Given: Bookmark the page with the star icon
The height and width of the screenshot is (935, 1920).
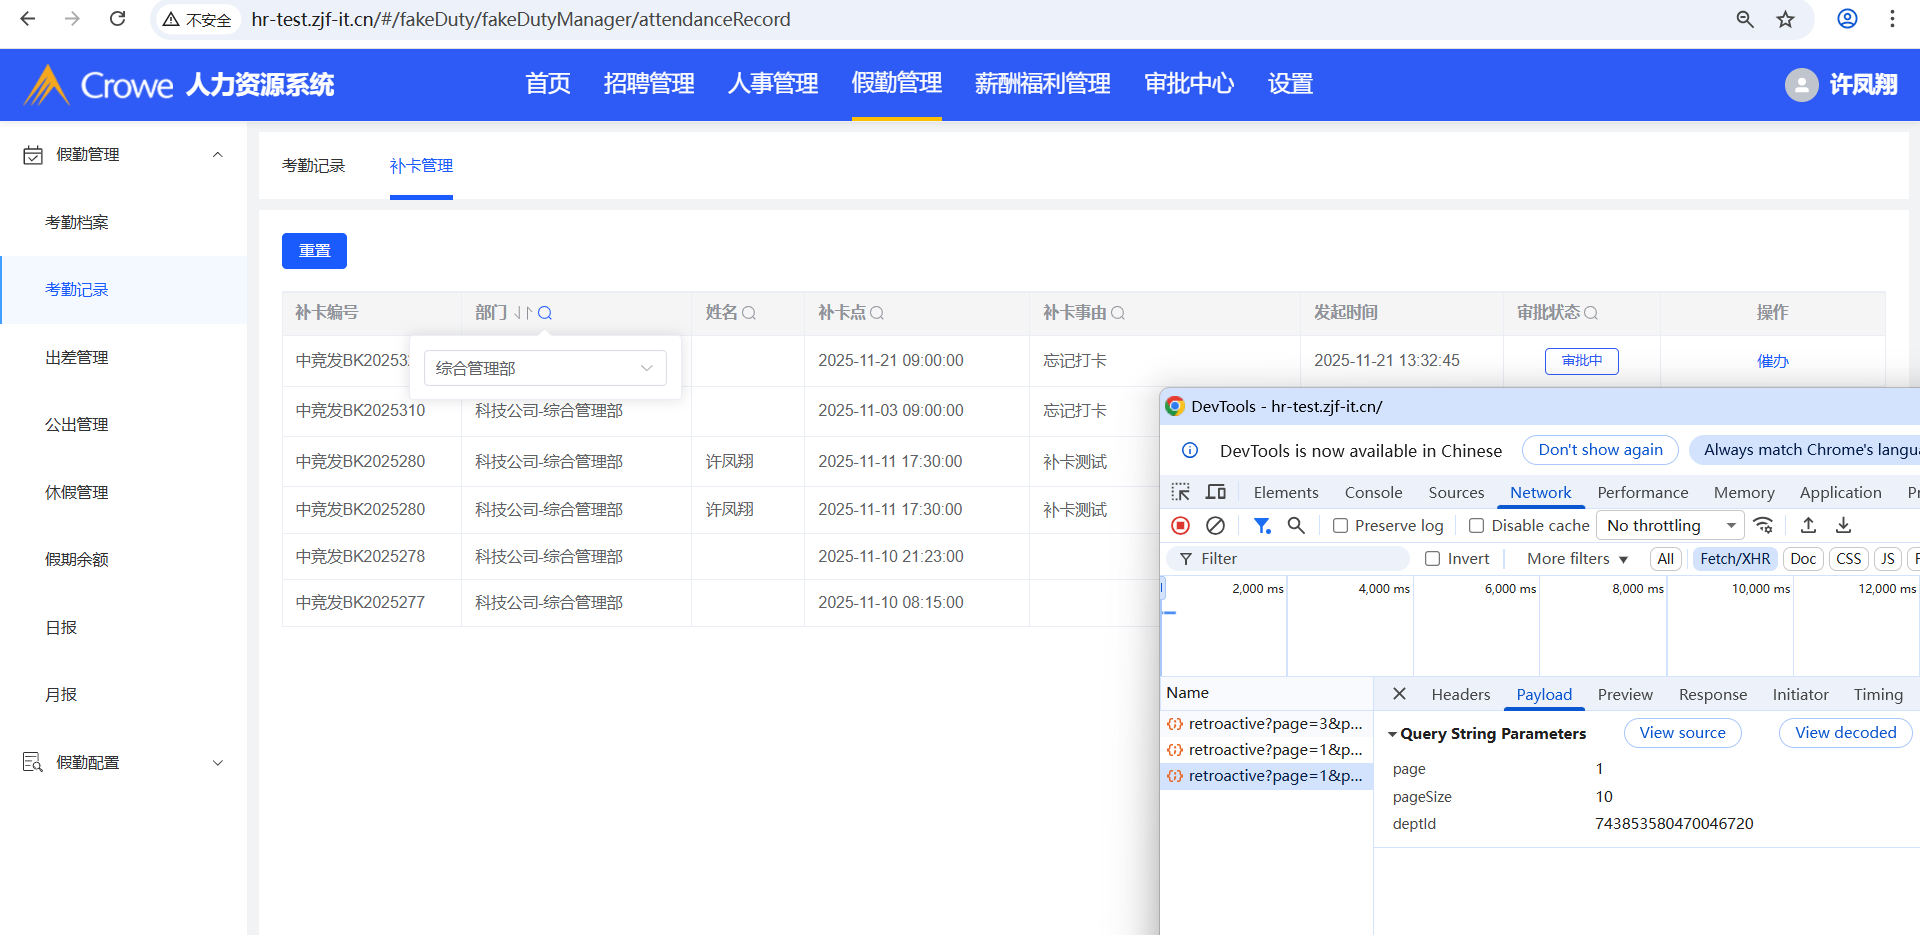Looking at the screenshot, I should point(1785,19).
